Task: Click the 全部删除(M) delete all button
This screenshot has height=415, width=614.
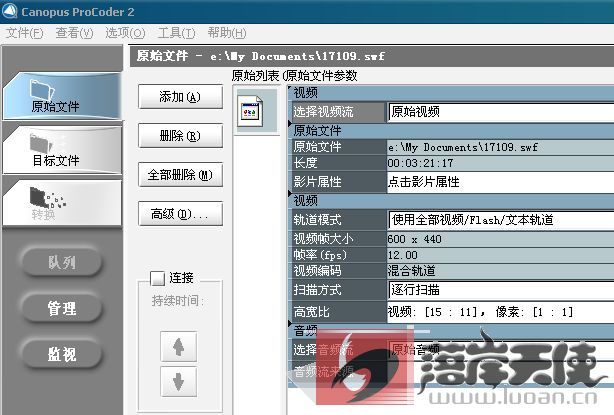Action: coord(181,175)
